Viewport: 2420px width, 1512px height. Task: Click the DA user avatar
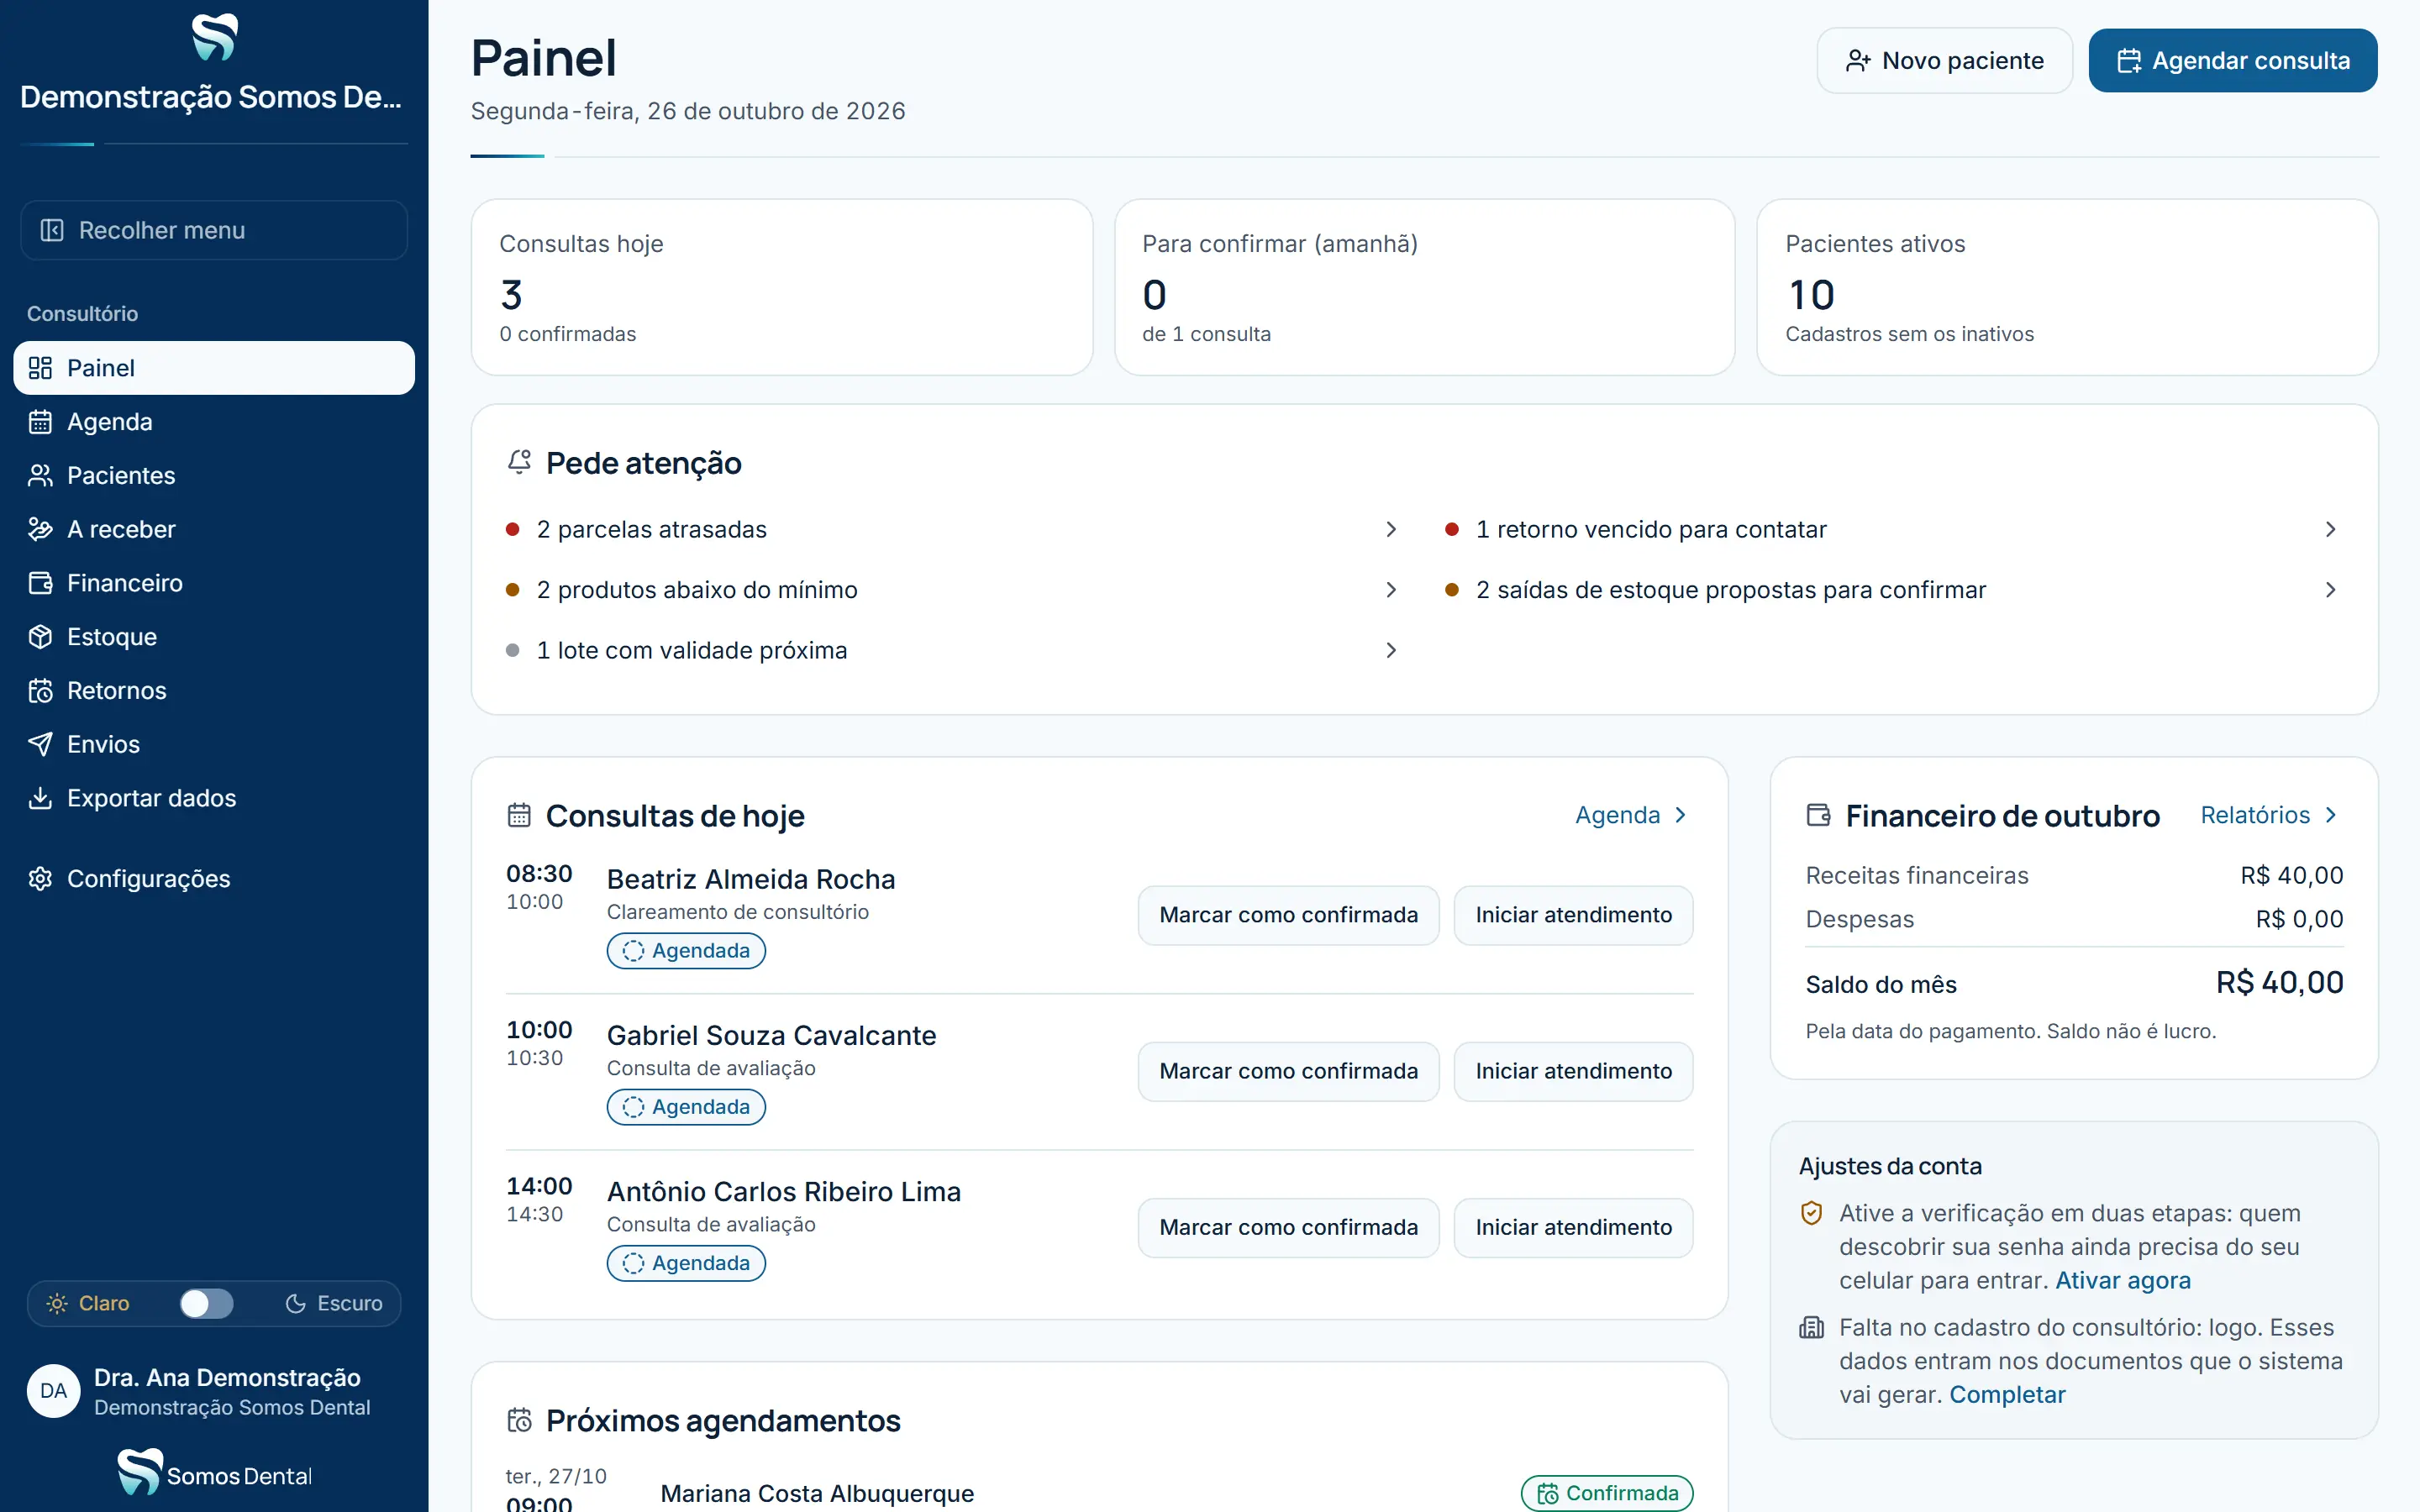coord(54,1391)
